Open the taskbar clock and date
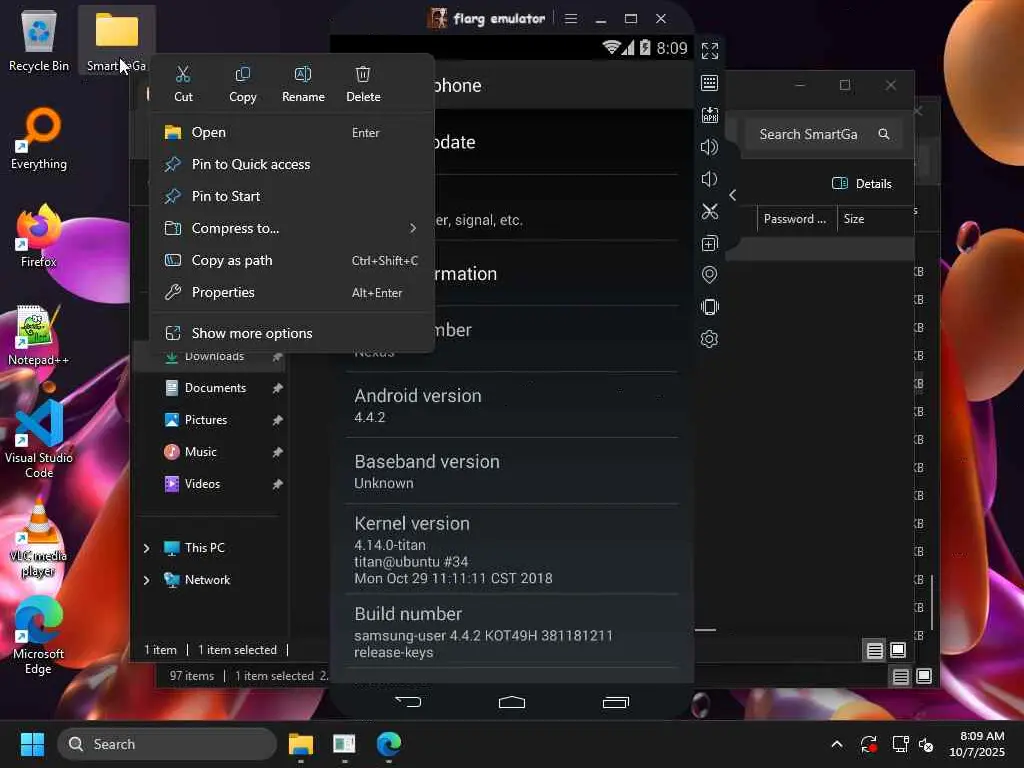1024x768 pixels. pos(977,744)
